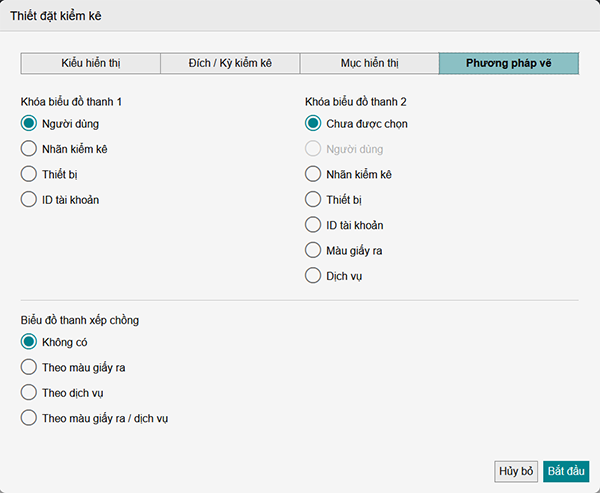Pick the Theo dịch vụ stacking option

click(x=29, y=393)
